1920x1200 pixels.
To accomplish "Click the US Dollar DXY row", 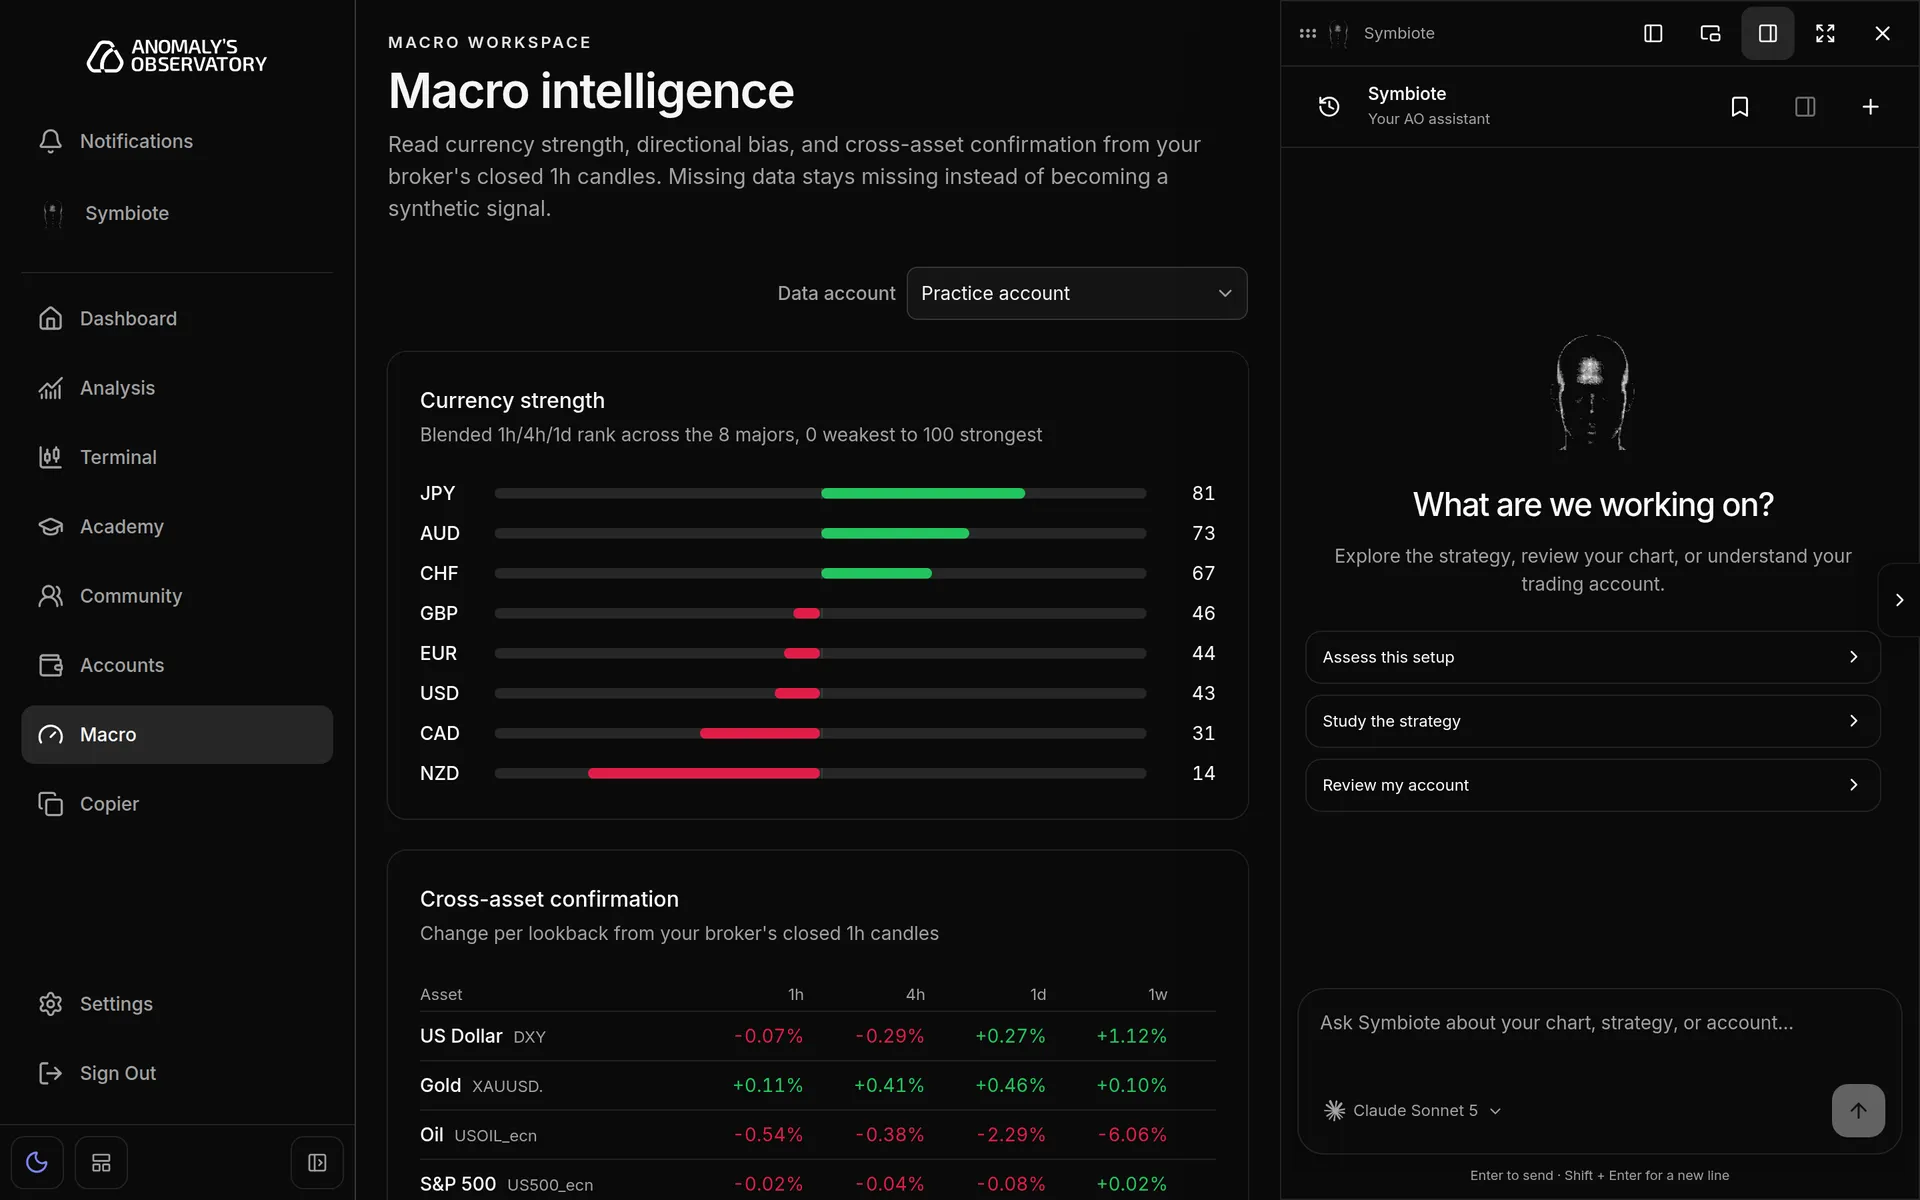I will click(817, 1036).
